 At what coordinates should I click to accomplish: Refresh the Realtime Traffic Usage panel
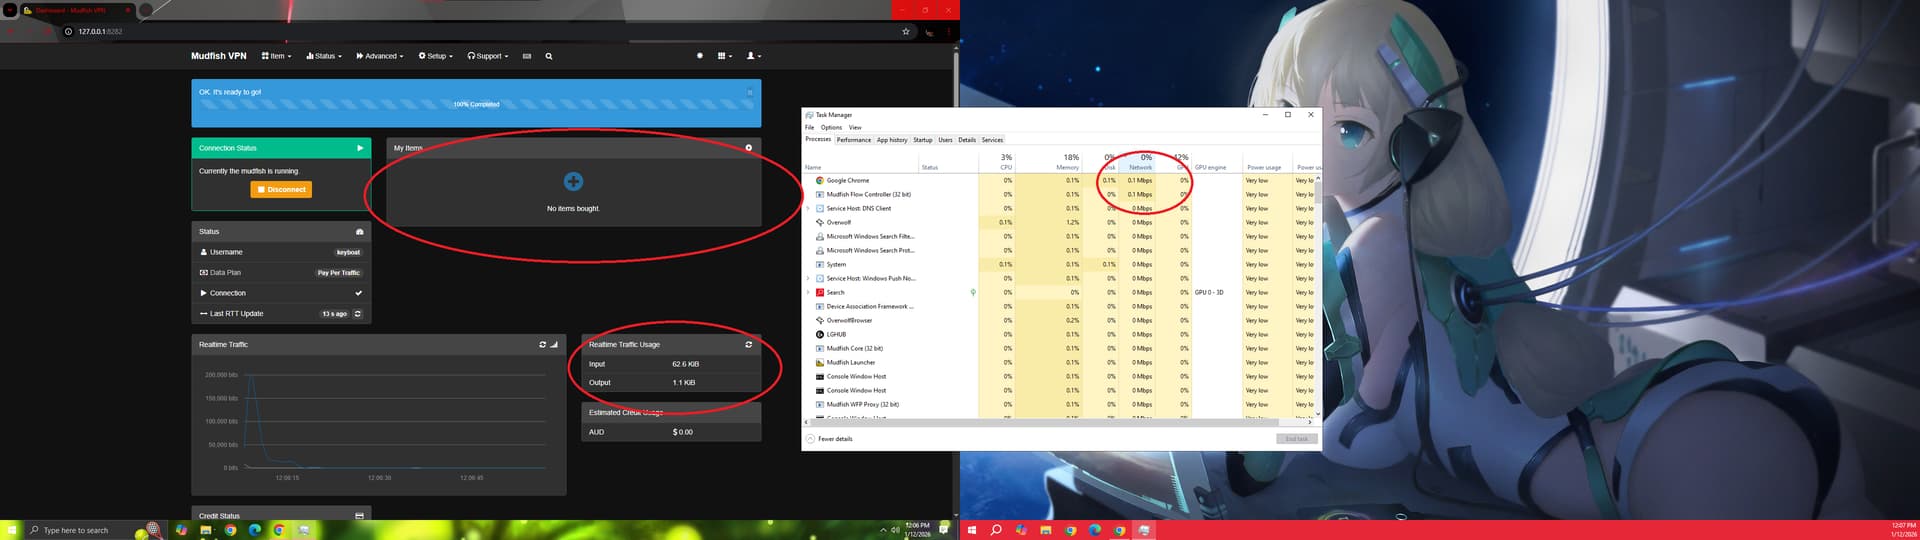click(748, 344)
